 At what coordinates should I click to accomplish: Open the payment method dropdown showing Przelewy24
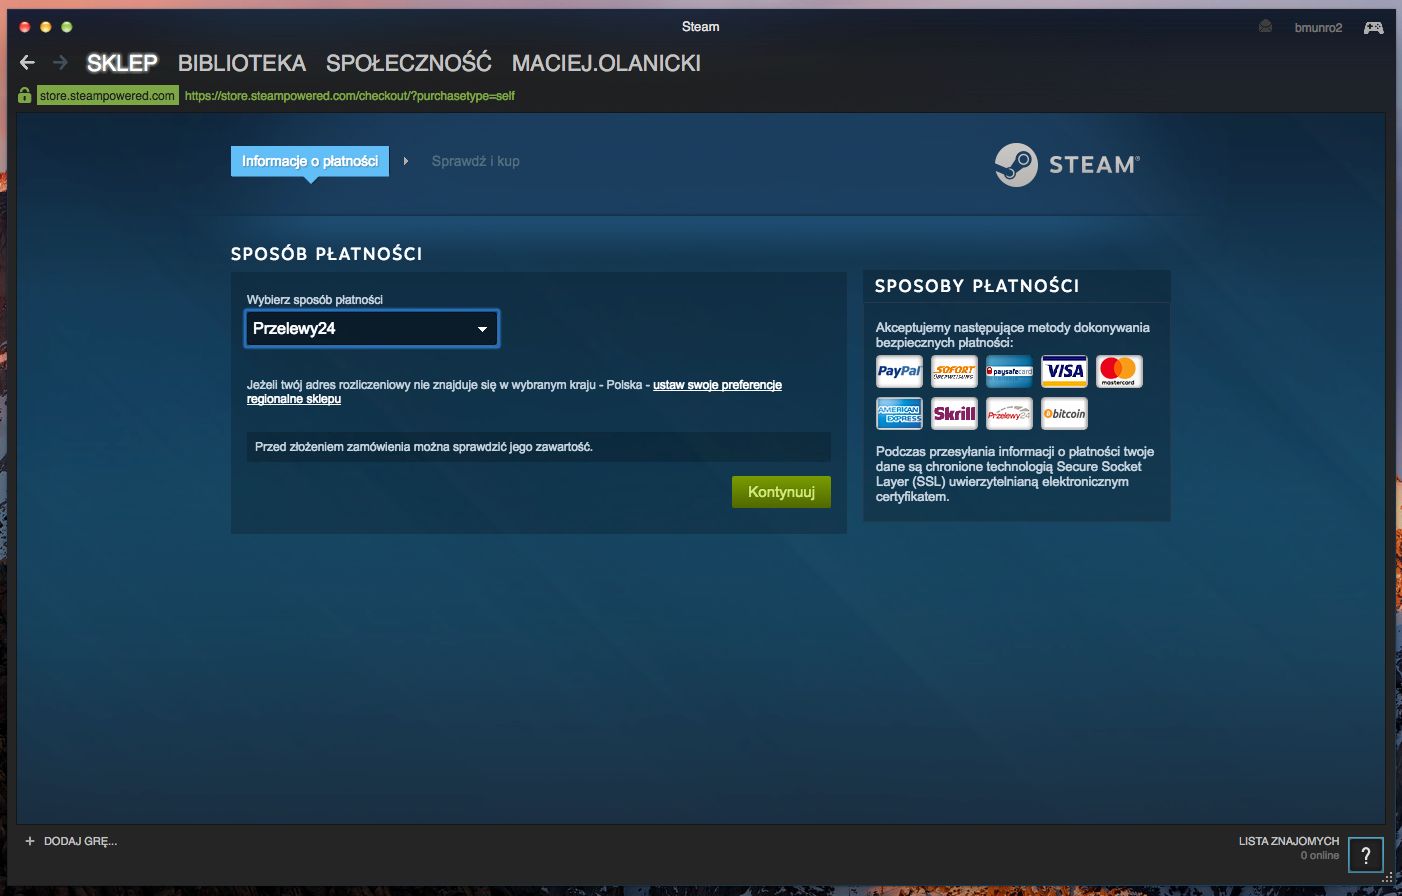(371, 328)
